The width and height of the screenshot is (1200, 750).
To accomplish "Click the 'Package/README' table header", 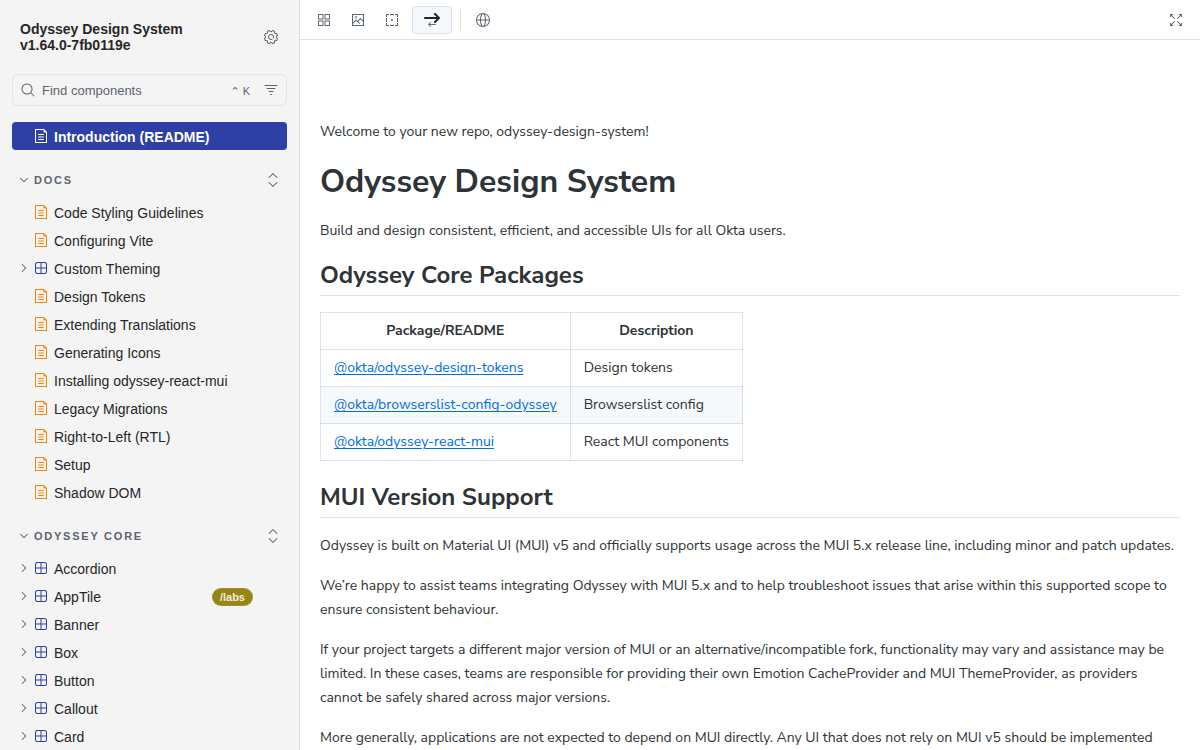I will point(445,330).
